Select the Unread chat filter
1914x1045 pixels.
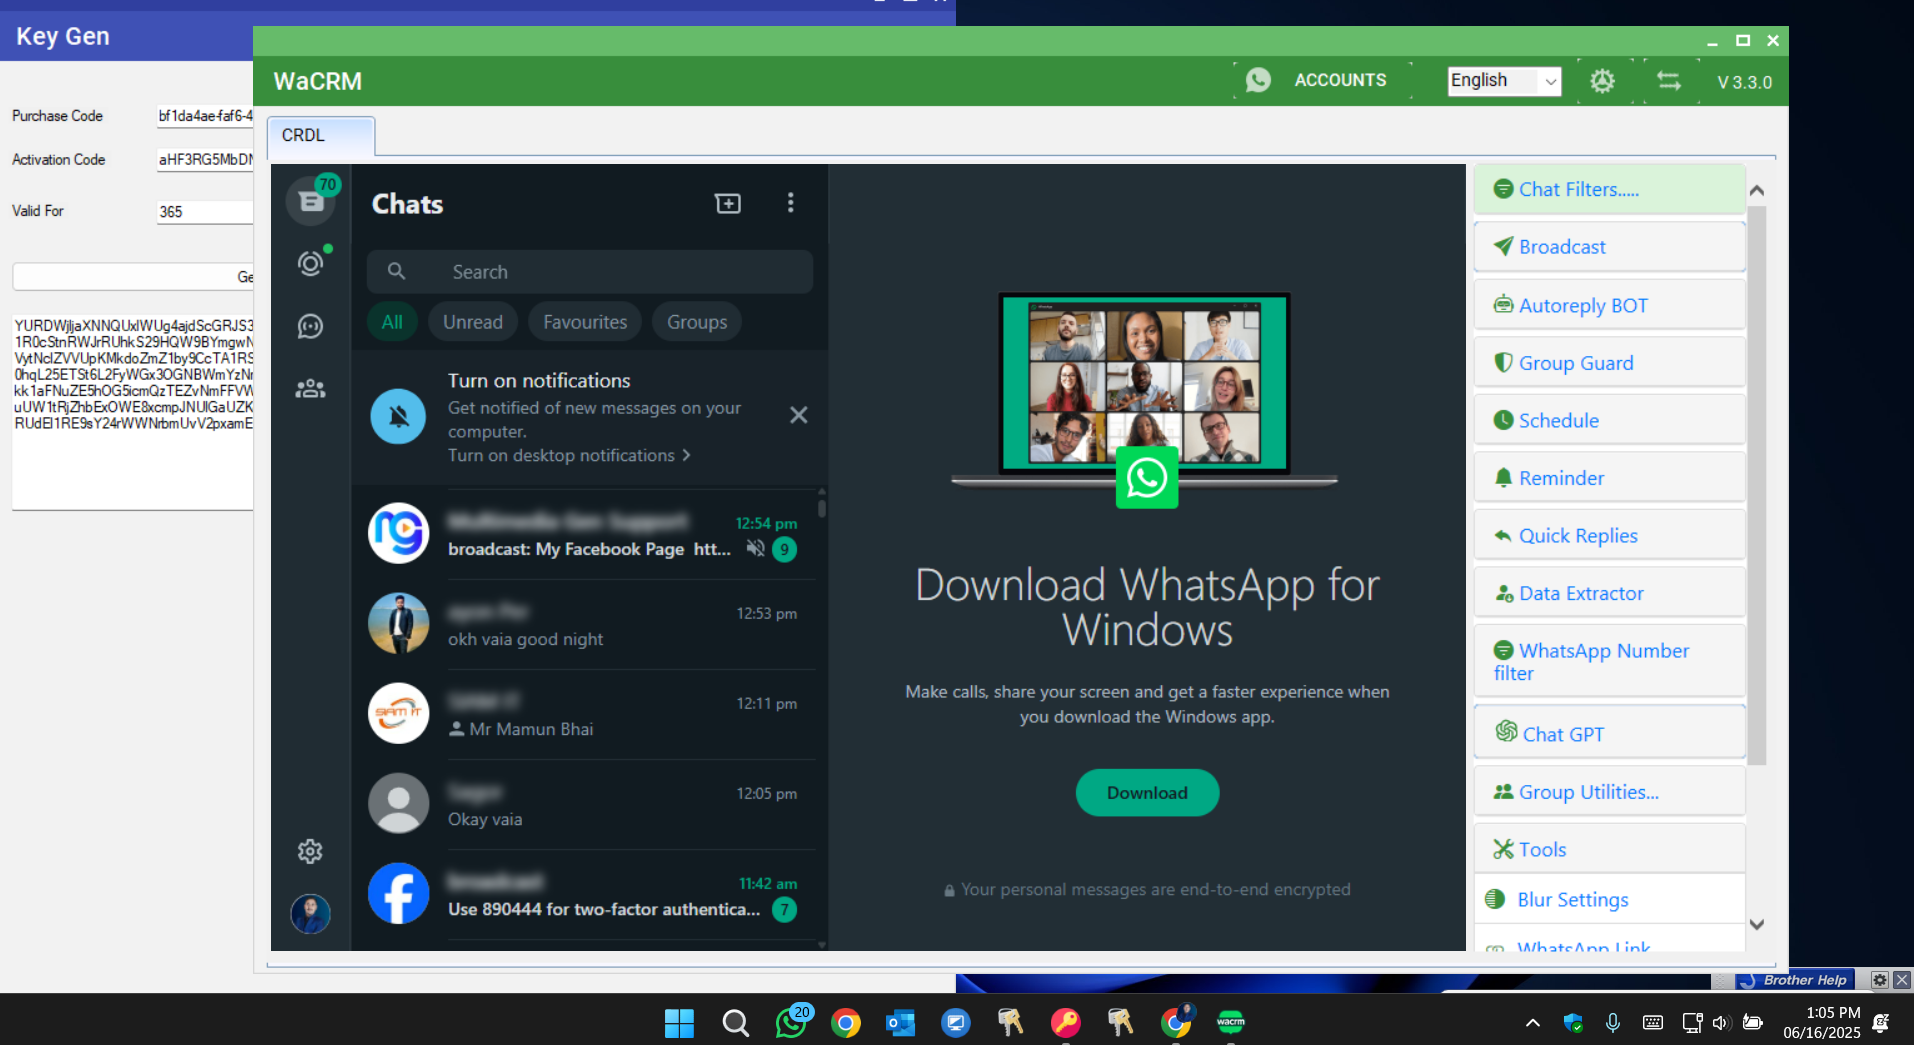473,322
